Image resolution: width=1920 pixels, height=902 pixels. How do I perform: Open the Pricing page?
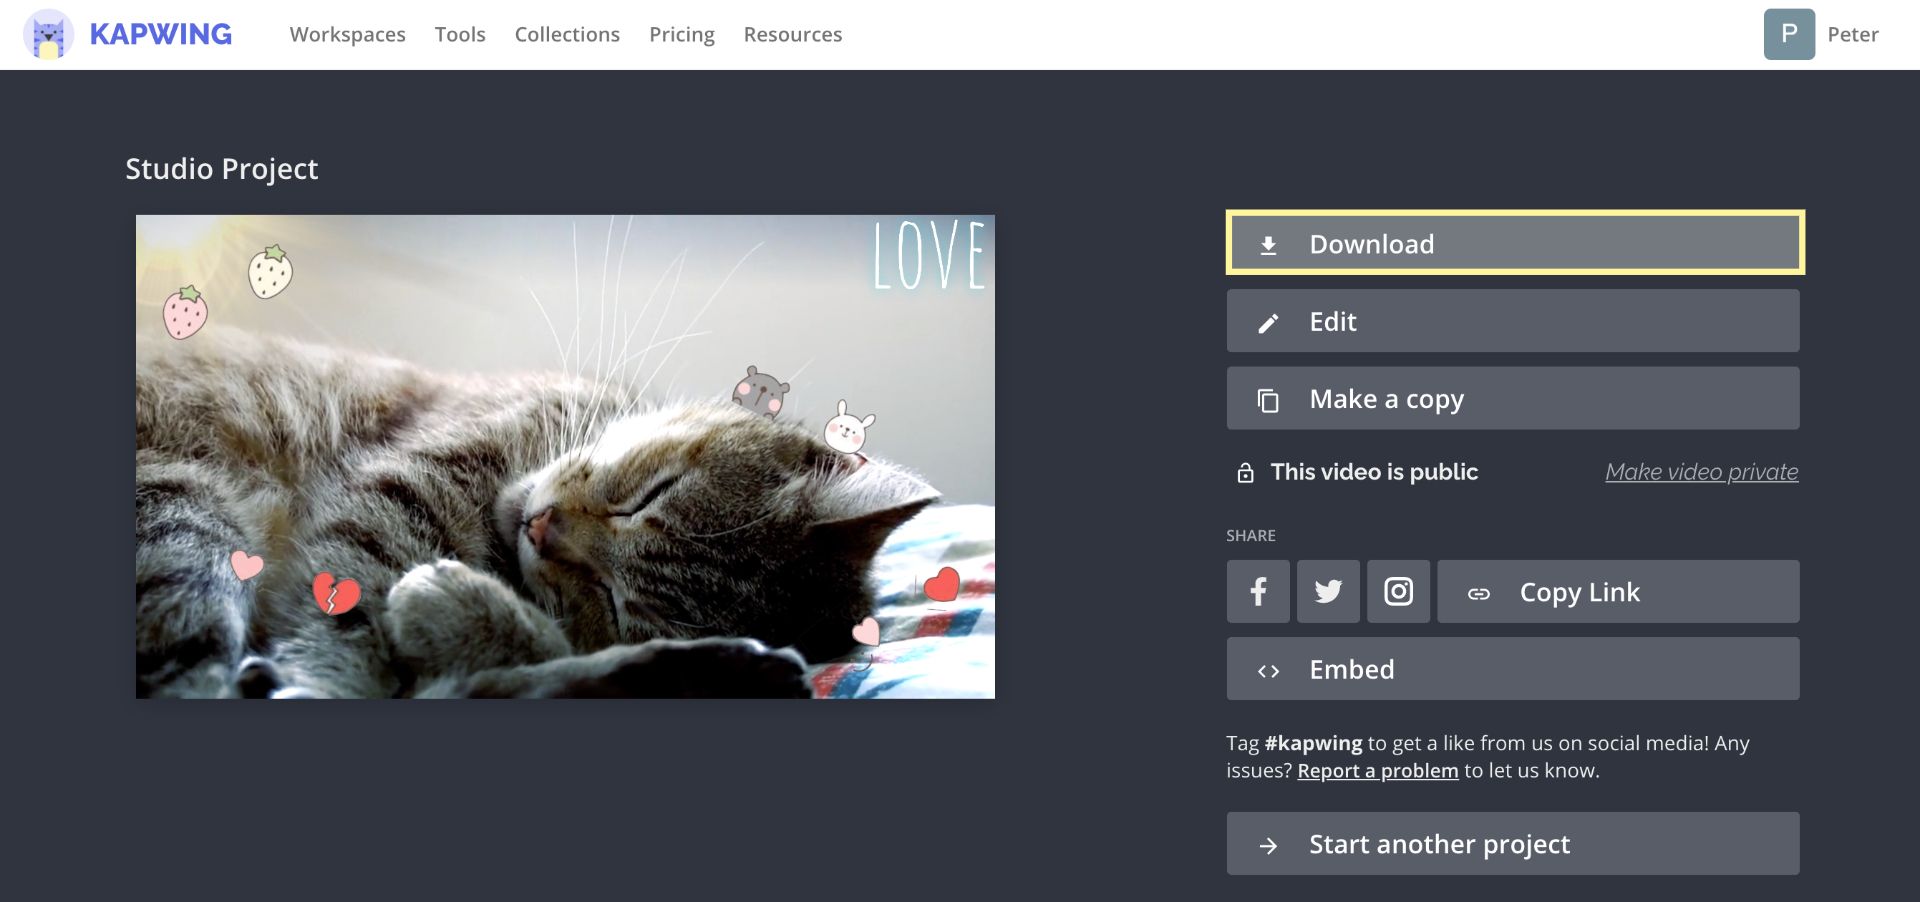pos(681,35)
